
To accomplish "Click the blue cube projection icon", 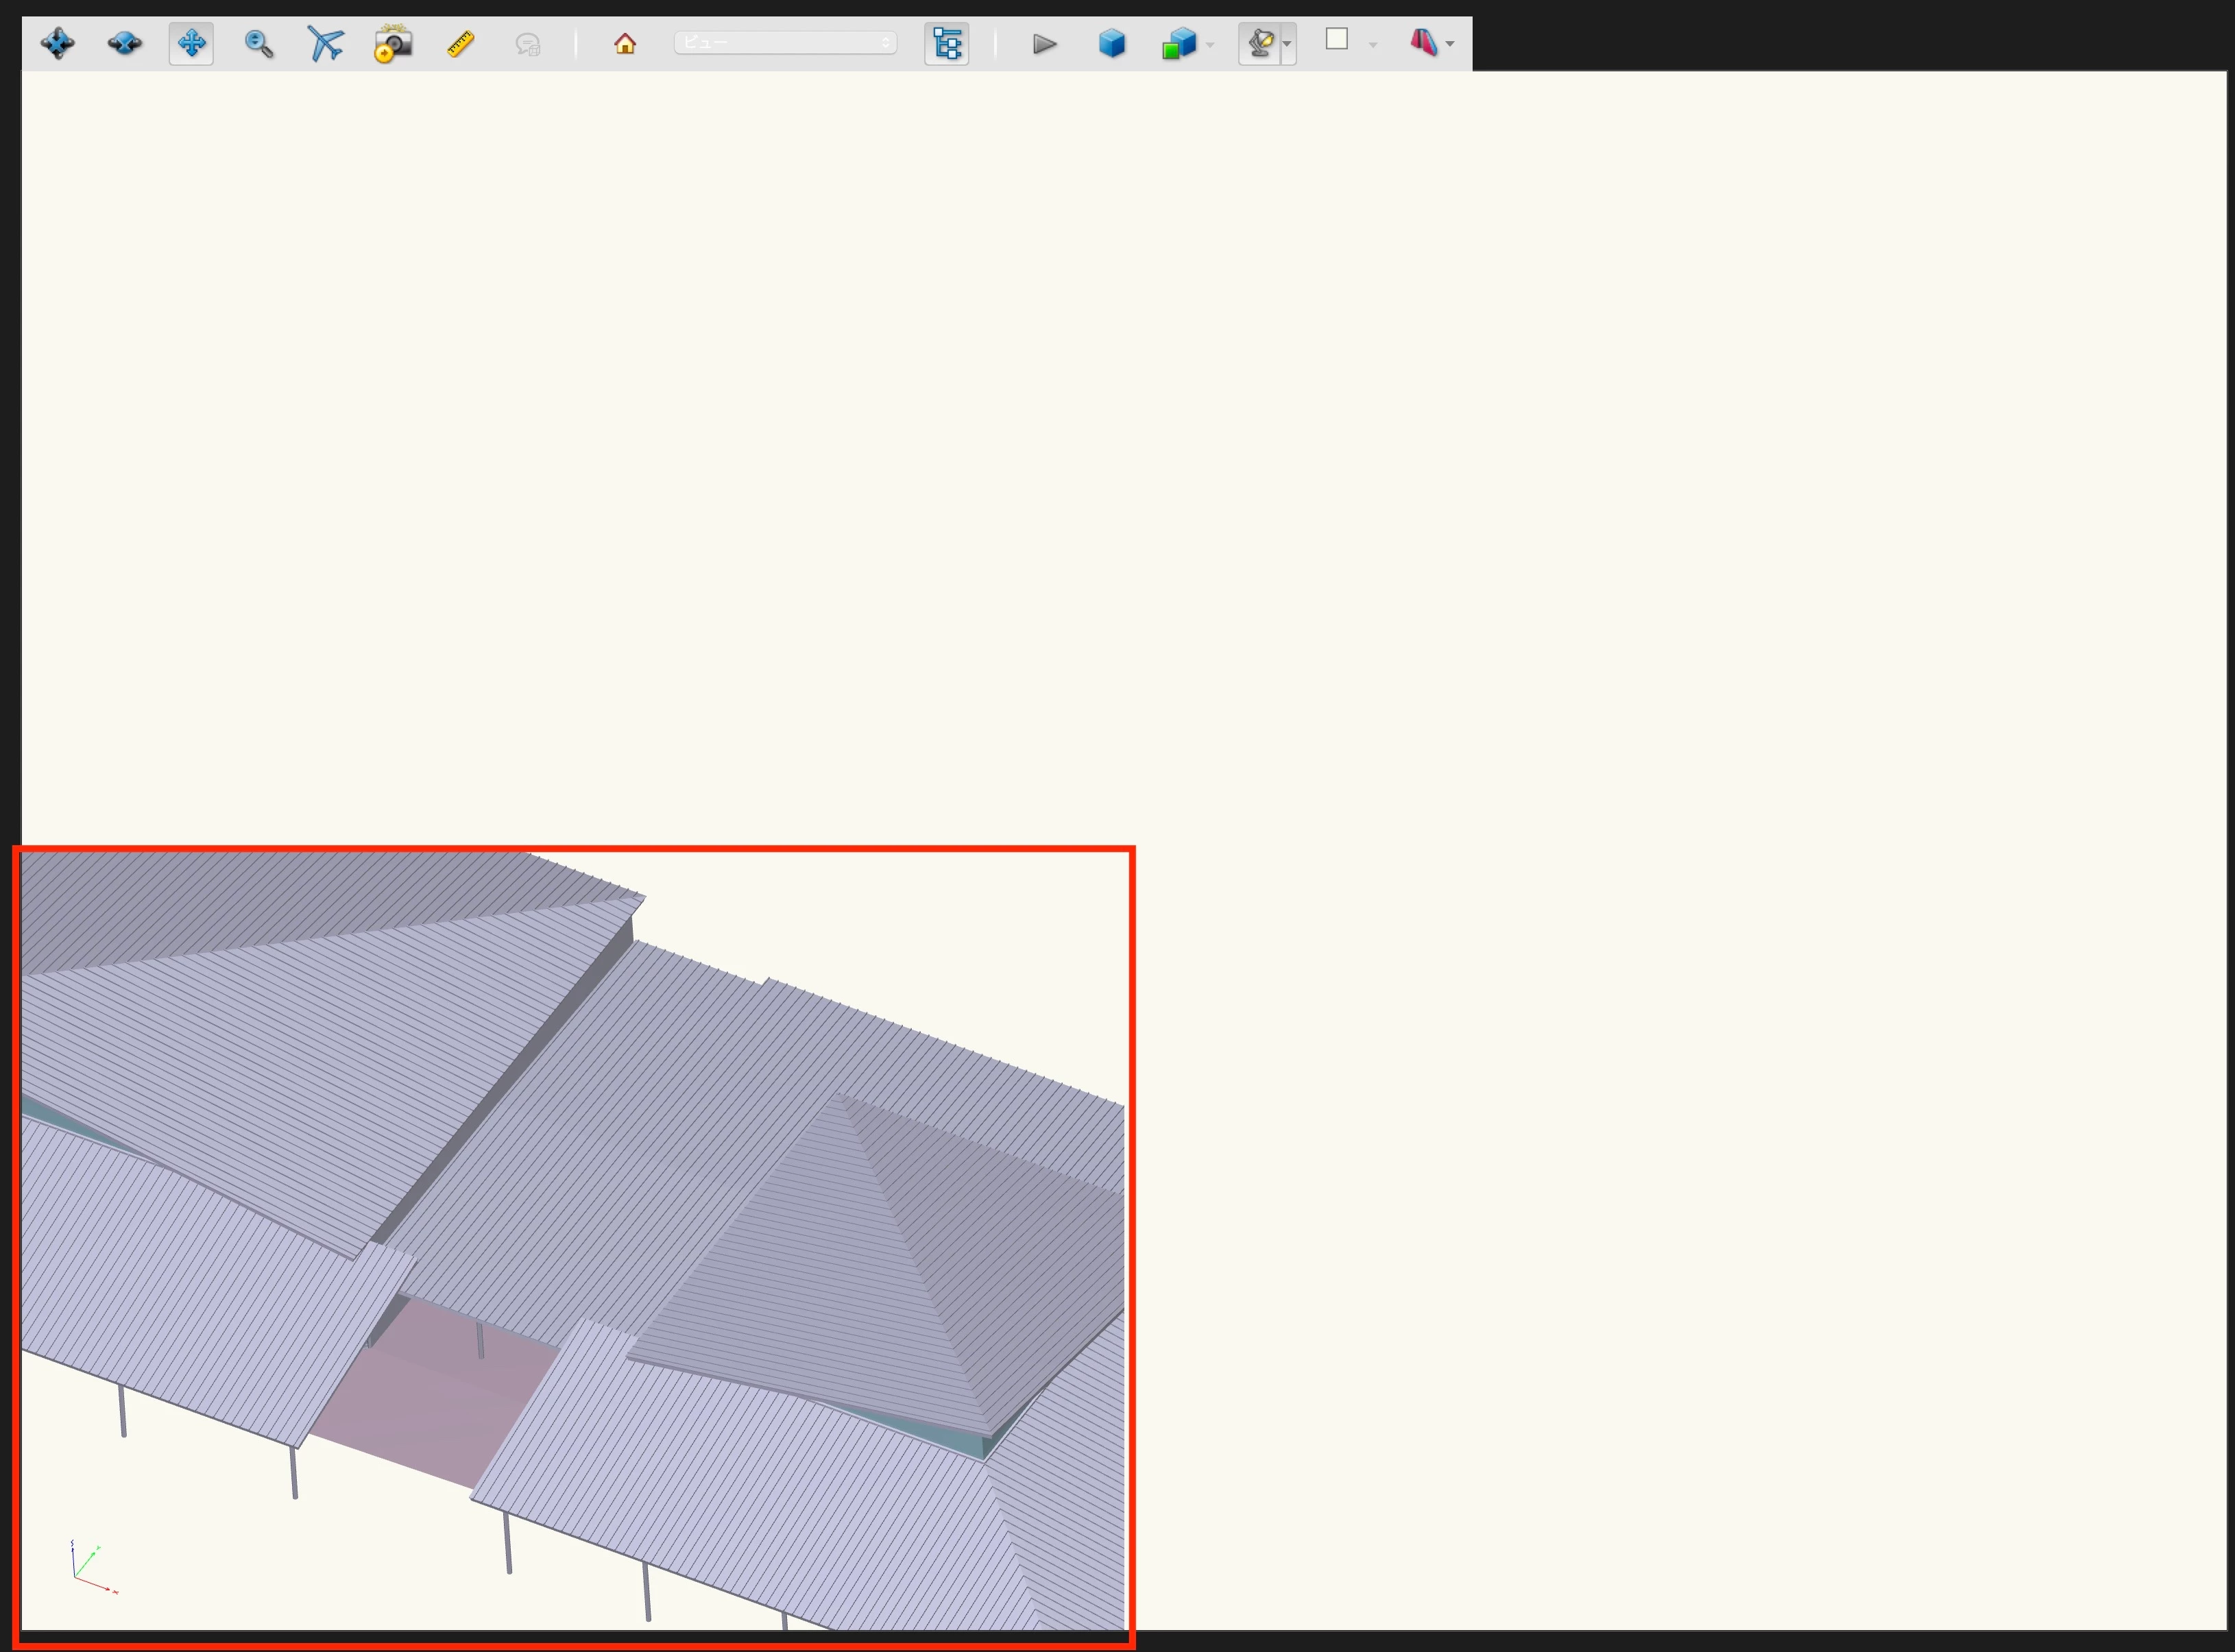I will tap(1111, 43).
